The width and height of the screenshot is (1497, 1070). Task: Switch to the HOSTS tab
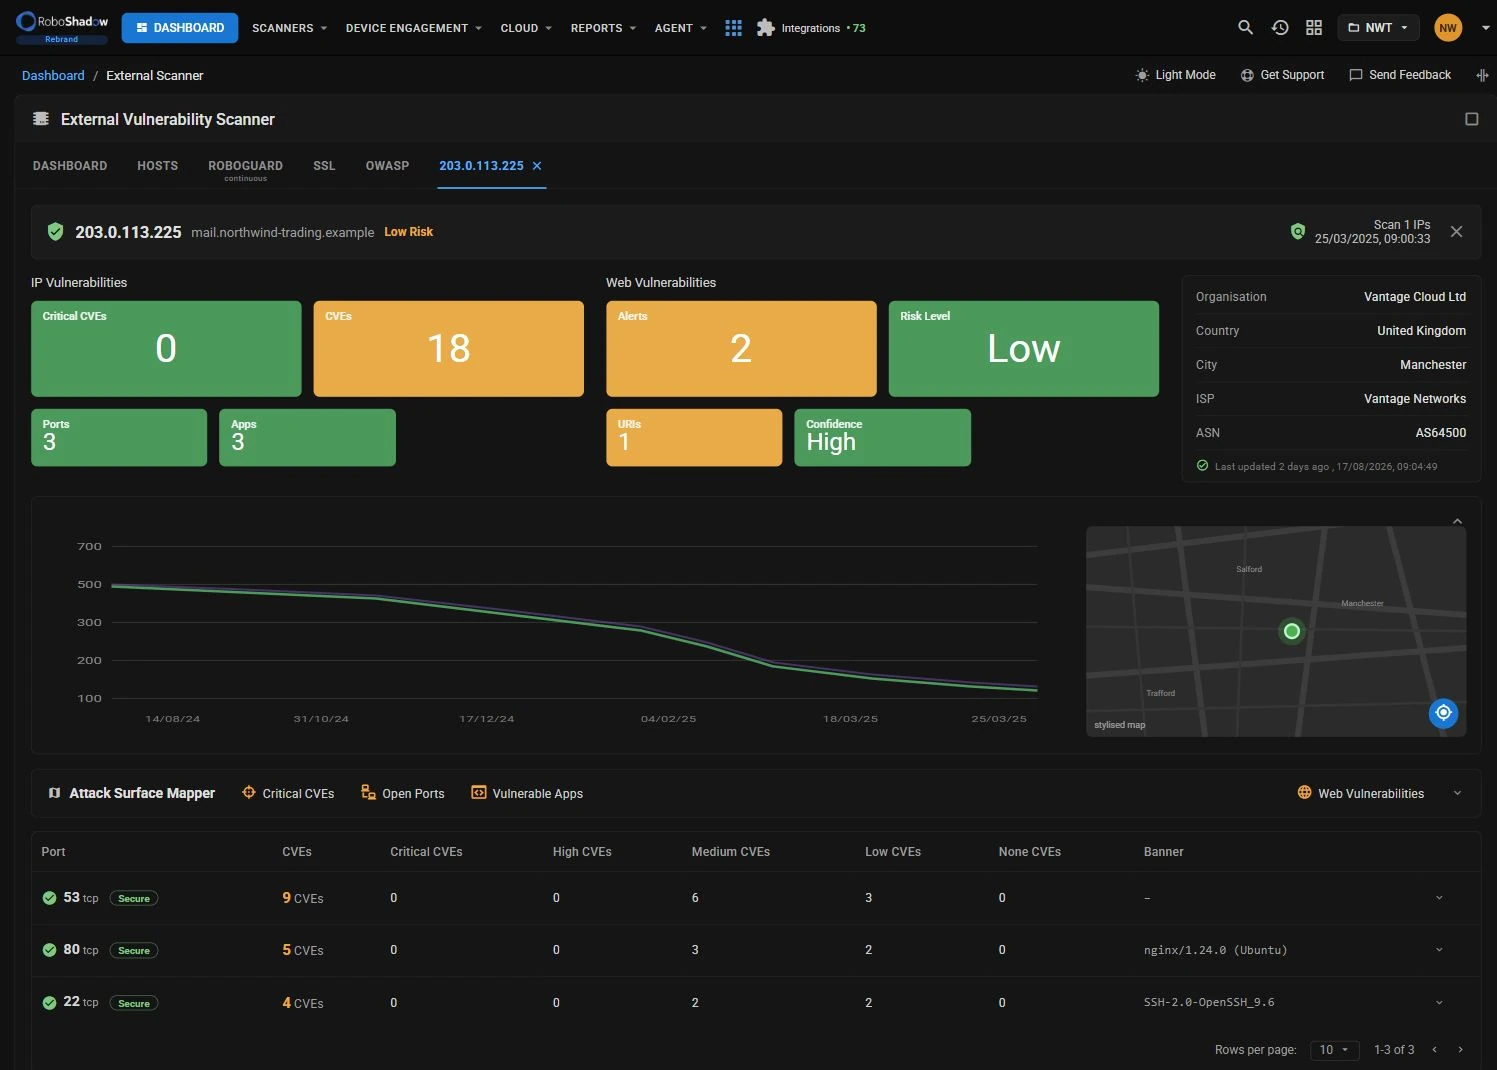click(157, 166)
